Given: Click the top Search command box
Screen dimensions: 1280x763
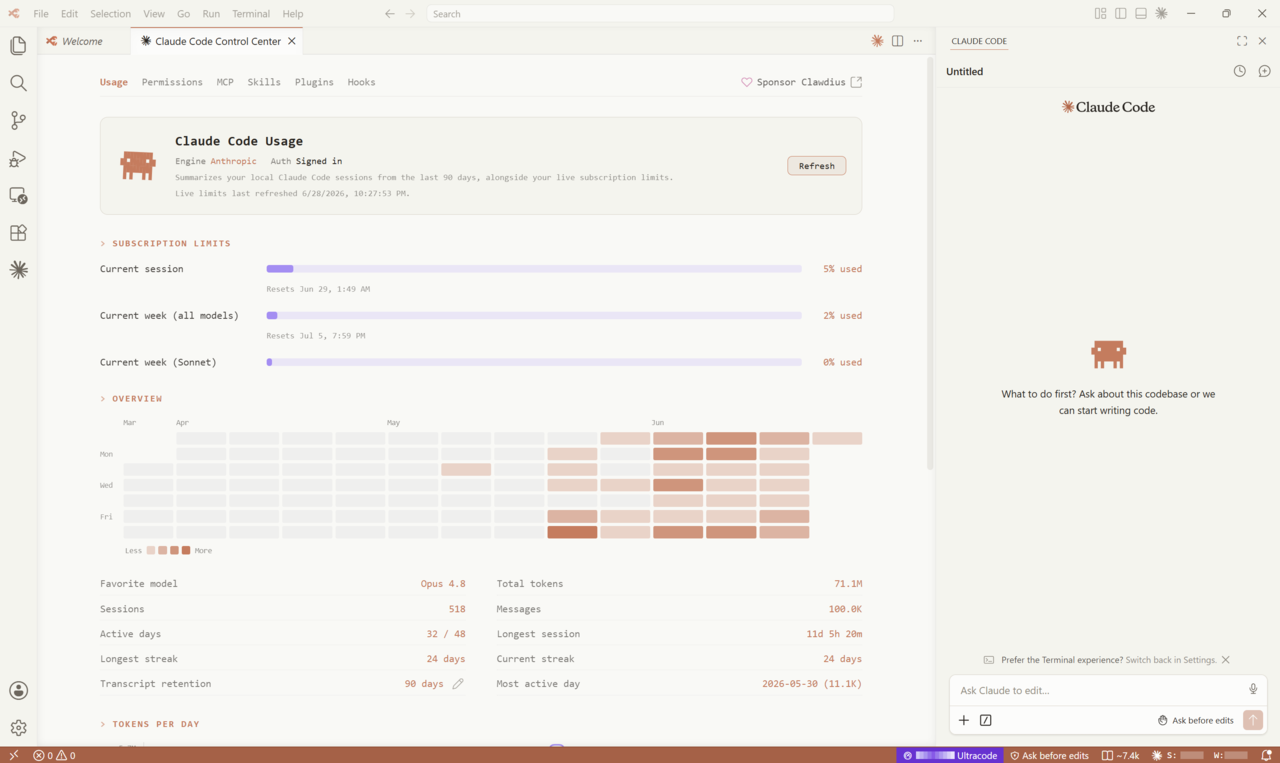Looking at the screenshot, I should [x=660, y=14].
